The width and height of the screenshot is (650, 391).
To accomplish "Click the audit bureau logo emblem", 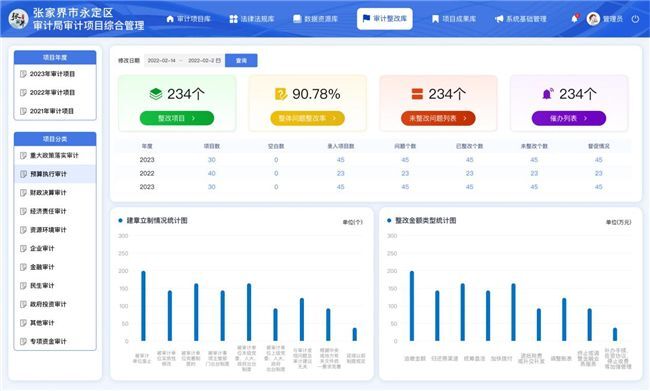I will coord(18,19).
